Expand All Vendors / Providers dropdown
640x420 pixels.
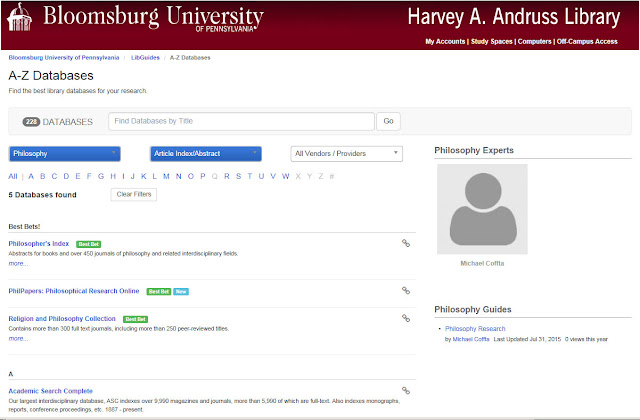(347, 154)
